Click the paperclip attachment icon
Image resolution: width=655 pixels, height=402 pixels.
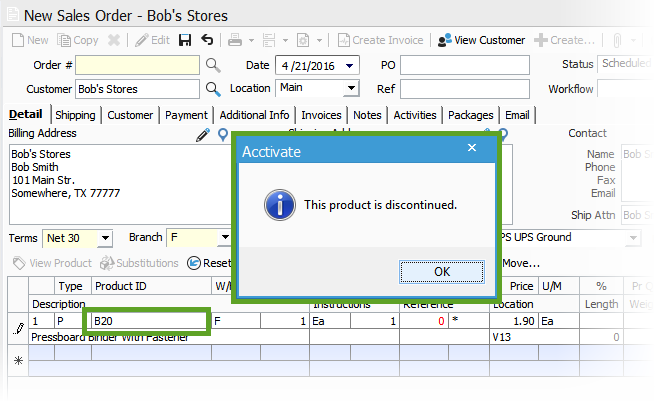(x=617, y=40)
